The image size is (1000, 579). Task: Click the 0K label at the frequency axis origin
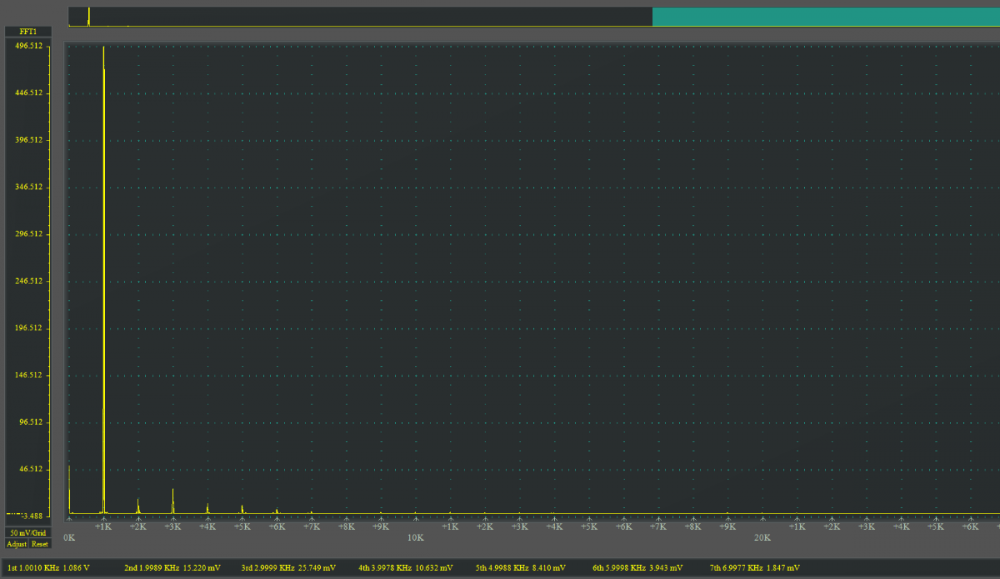coord(68,537)
